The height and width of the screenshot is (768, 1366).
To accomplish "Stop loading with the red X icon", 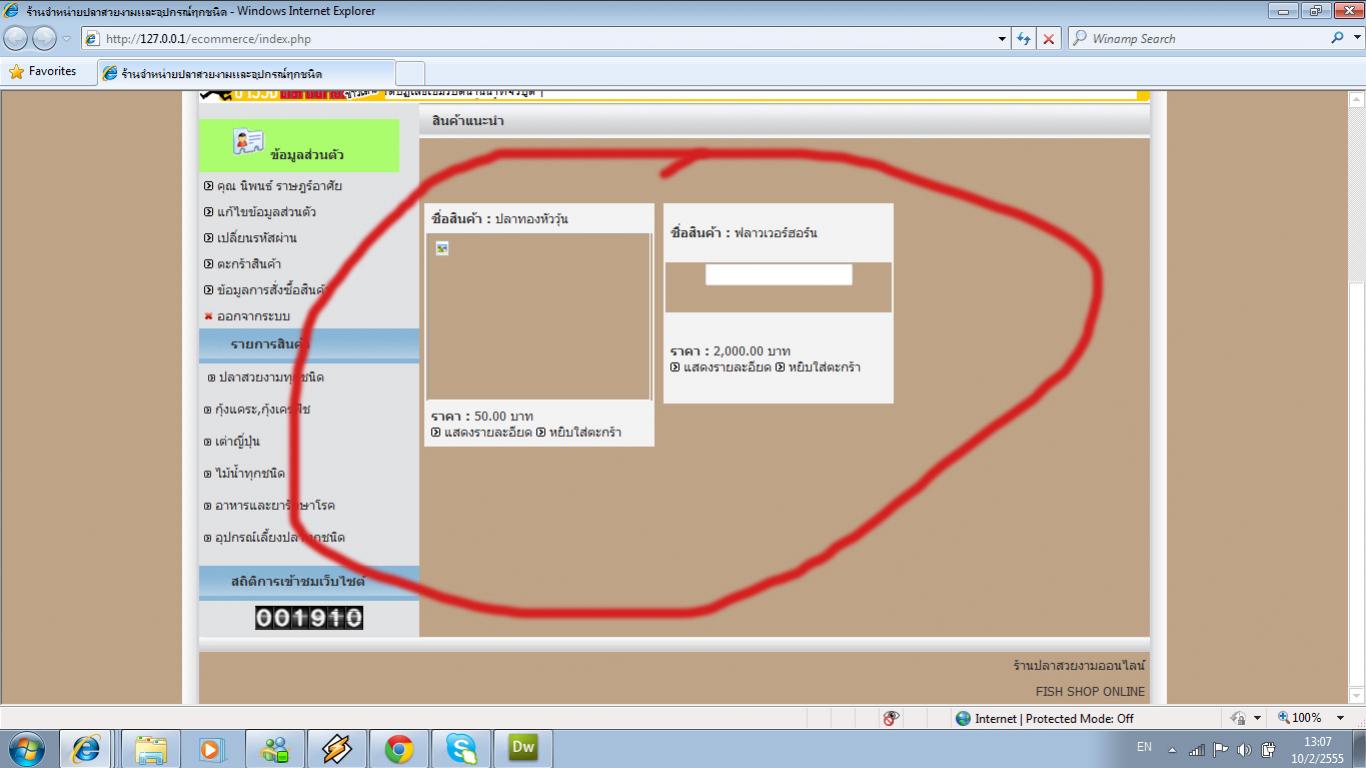I will click(1049, 39).
